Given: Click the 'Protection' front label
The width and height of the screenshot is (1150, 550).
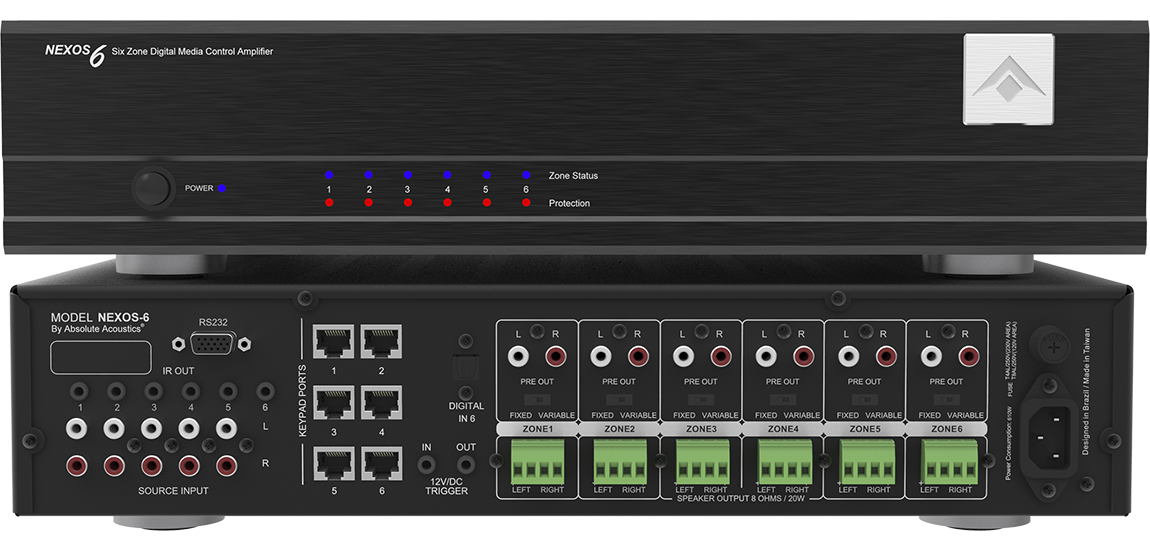Looking at the screenshot, I should point(569,203).
